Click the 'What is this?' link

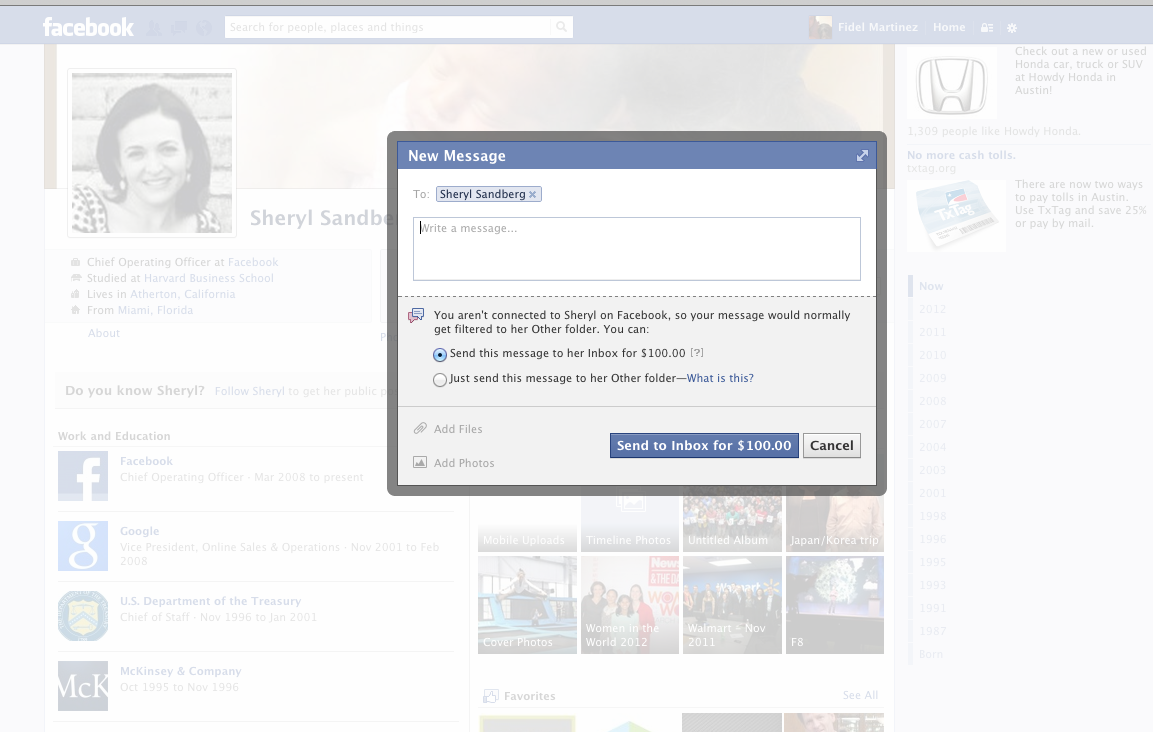[x=720, y=378]
